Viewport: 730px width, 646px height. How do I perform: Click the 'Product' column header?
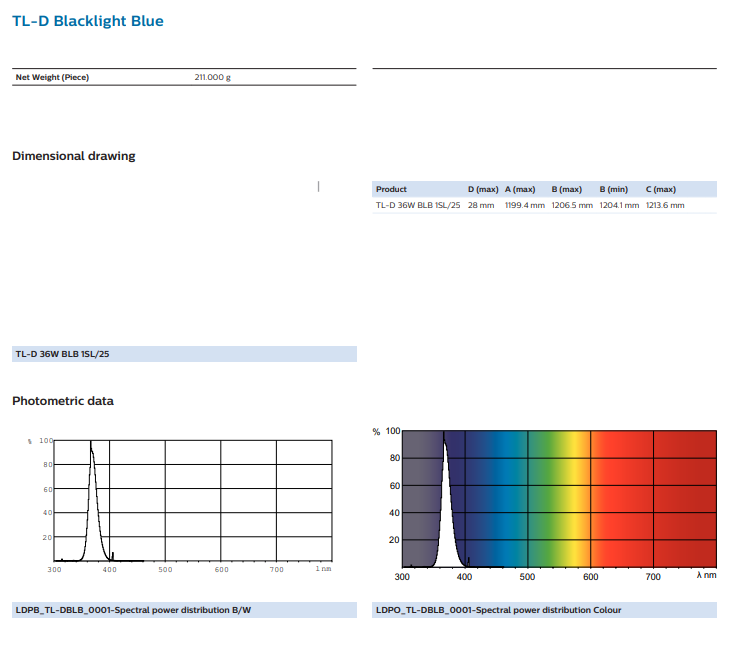391,189
